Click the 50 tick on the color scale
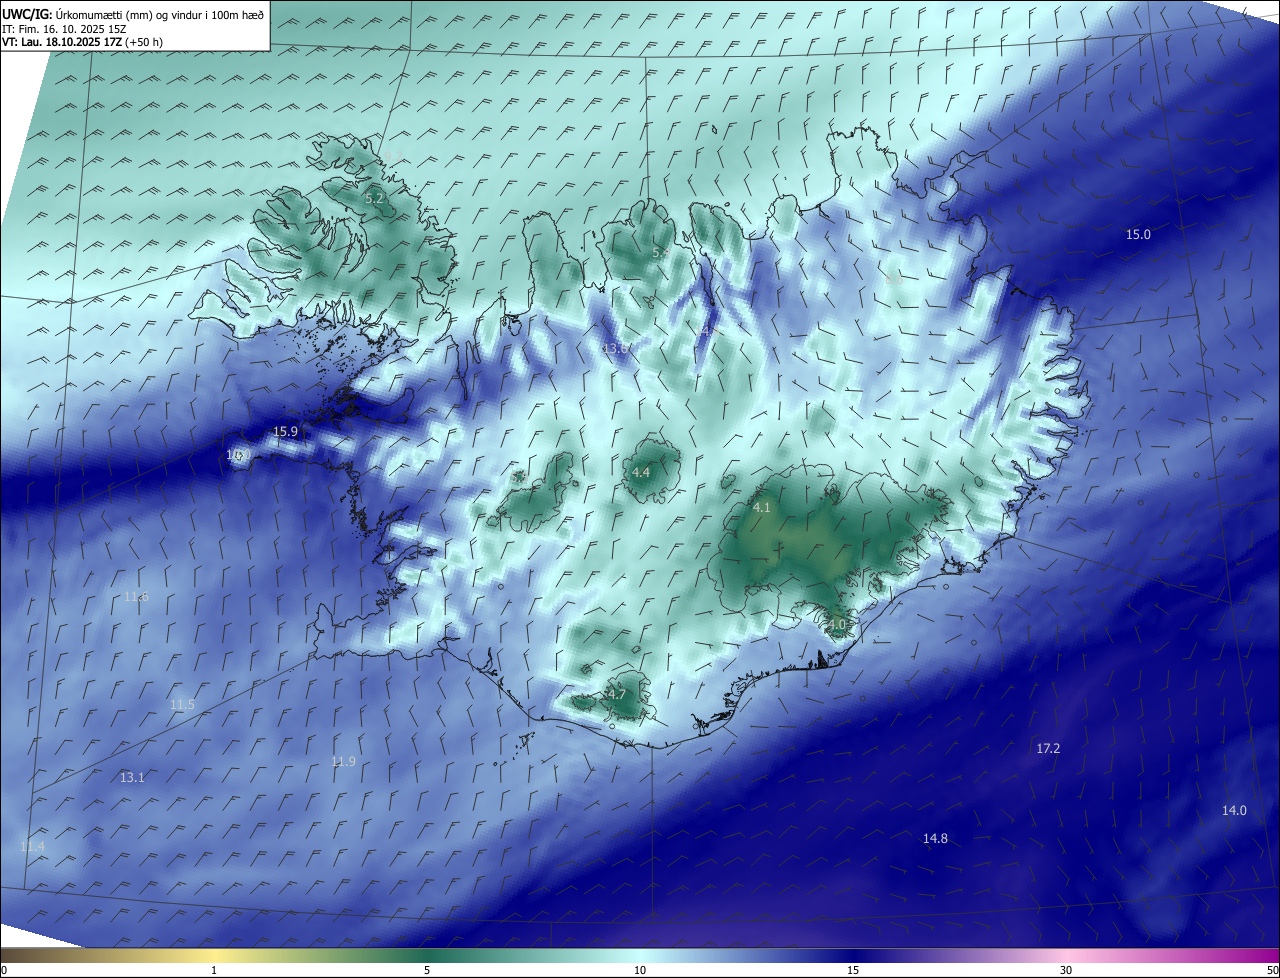 click(1271, 970)
